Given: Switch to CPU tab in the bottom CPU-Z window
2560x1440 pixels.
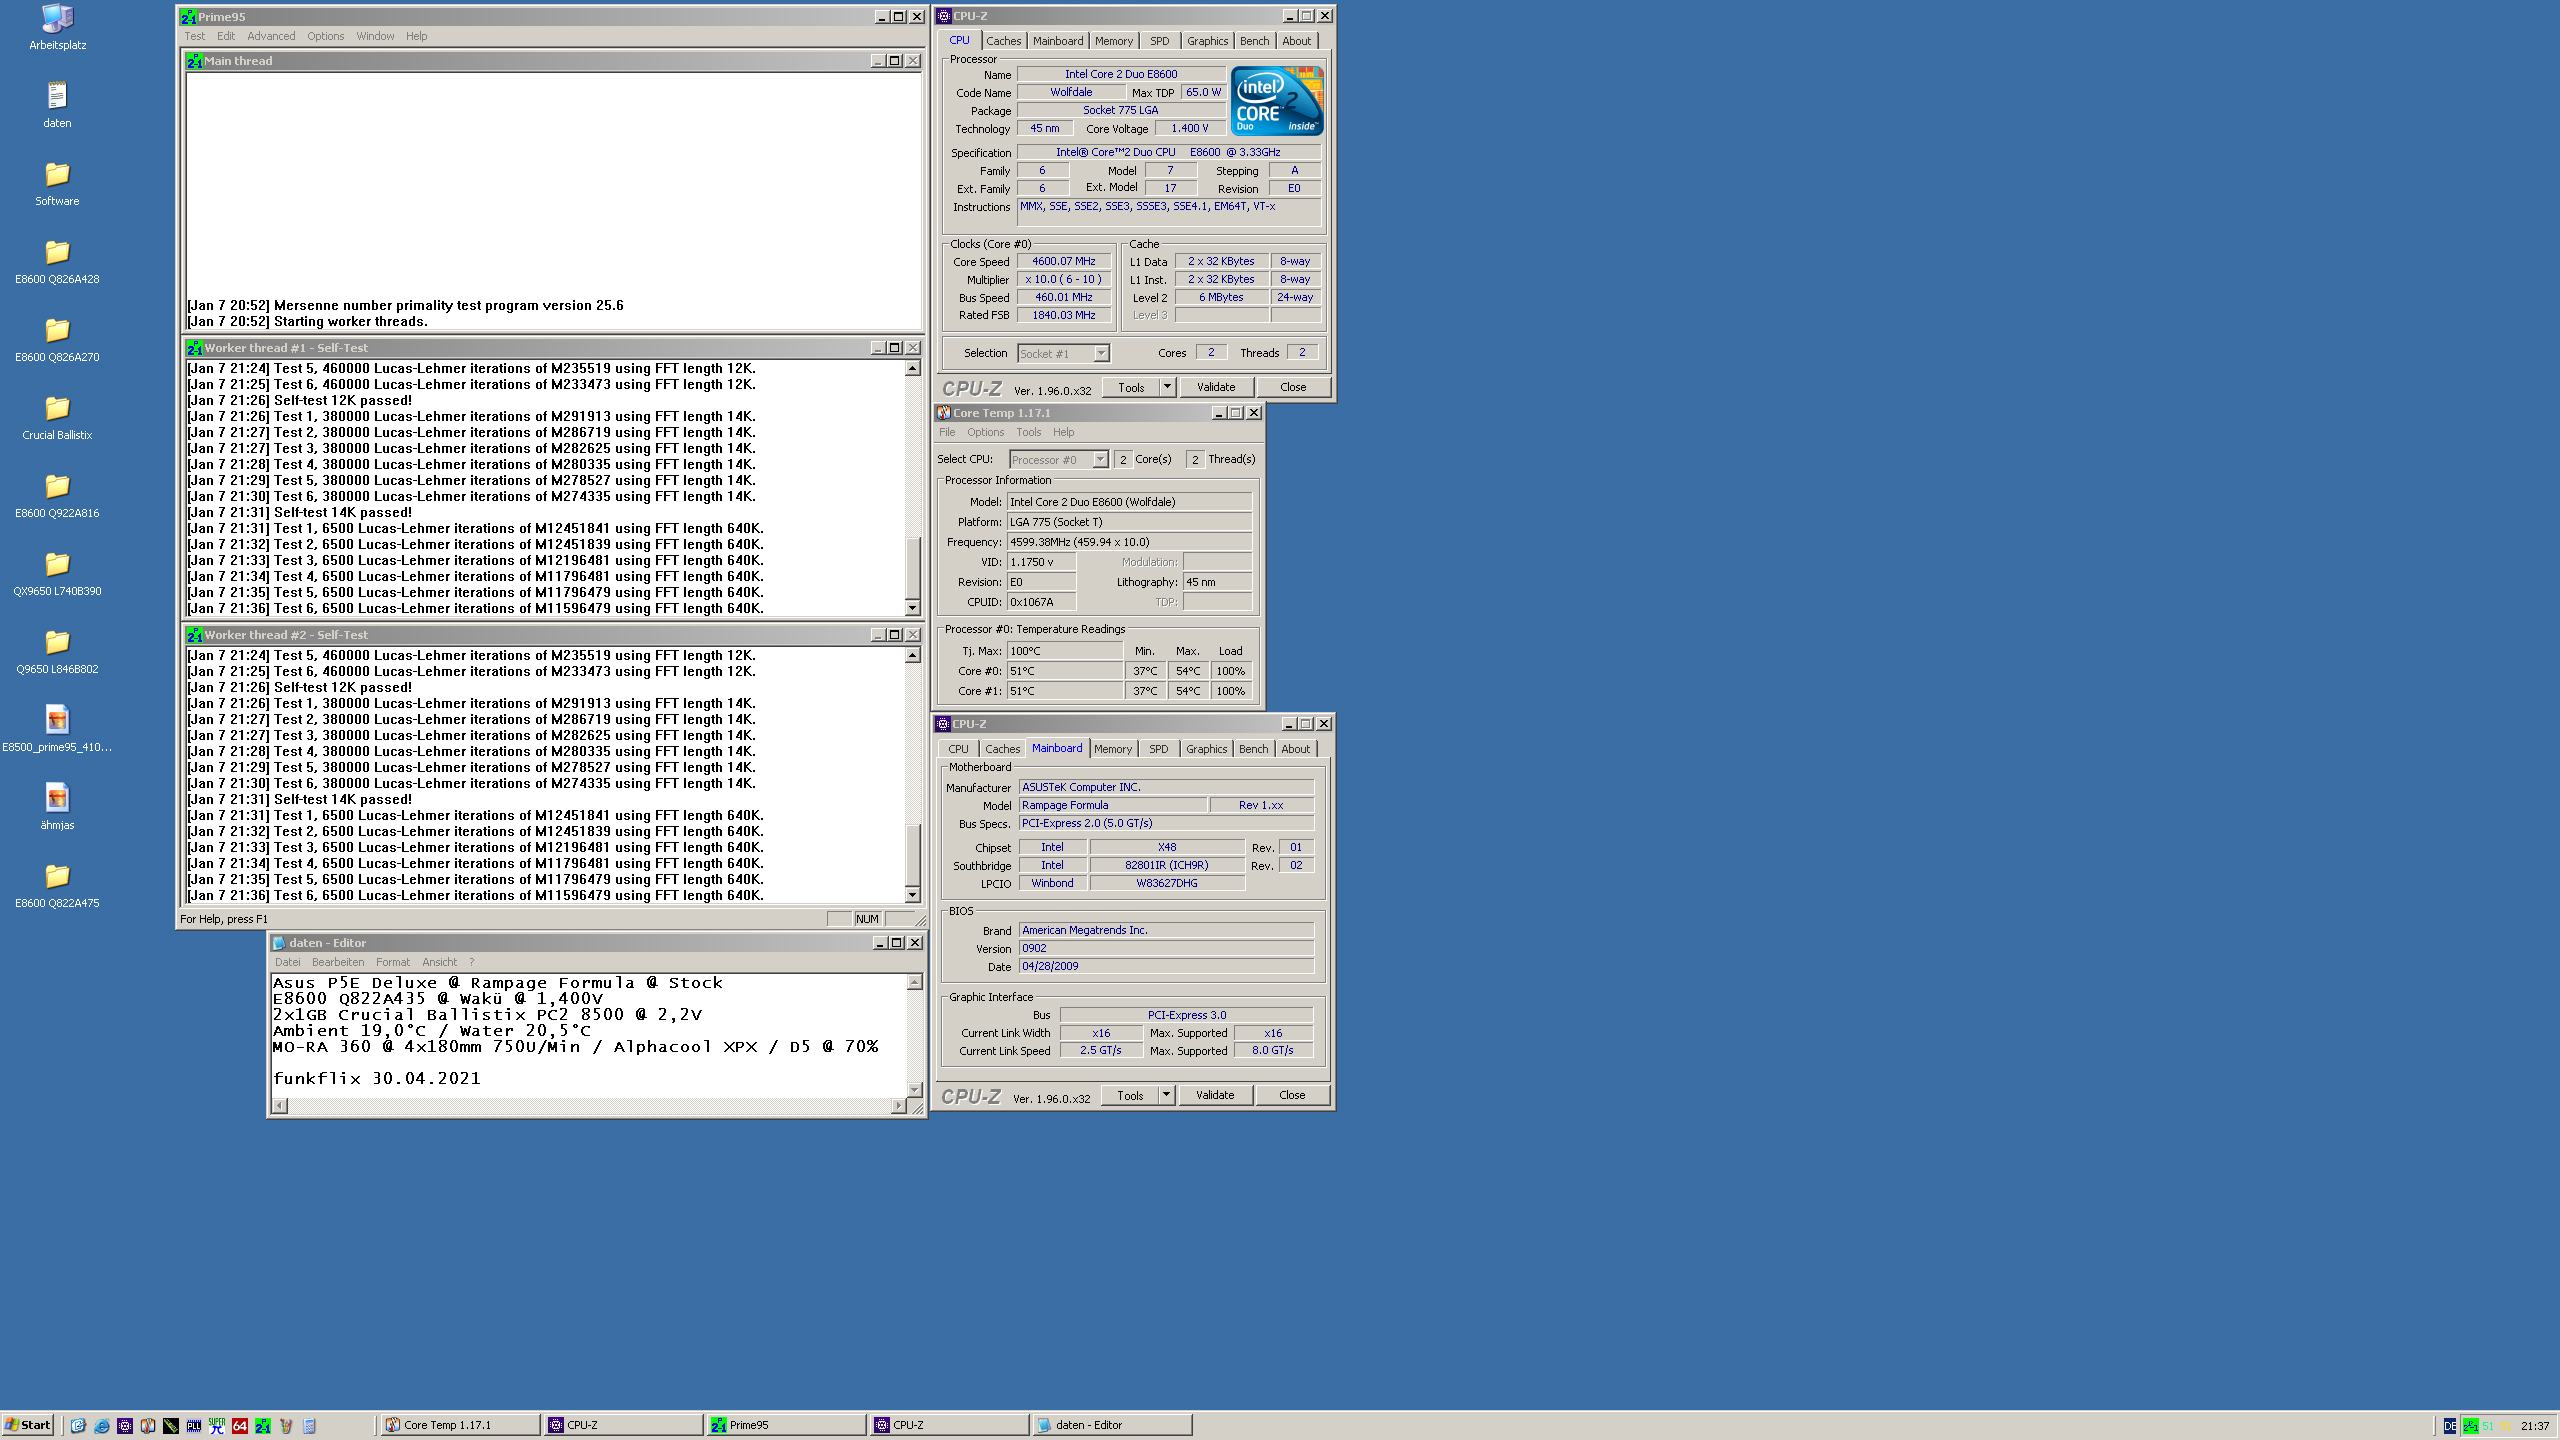Looking at the screenshot, I should [x=958, y=749].
